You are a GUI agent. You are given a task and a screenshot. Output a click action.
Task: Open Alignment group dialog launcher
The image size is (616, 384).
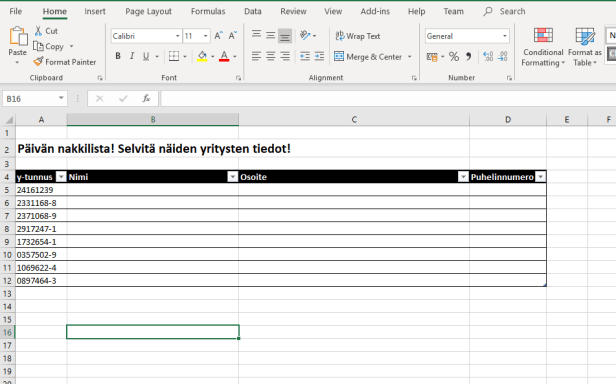[x=414, y=78]
